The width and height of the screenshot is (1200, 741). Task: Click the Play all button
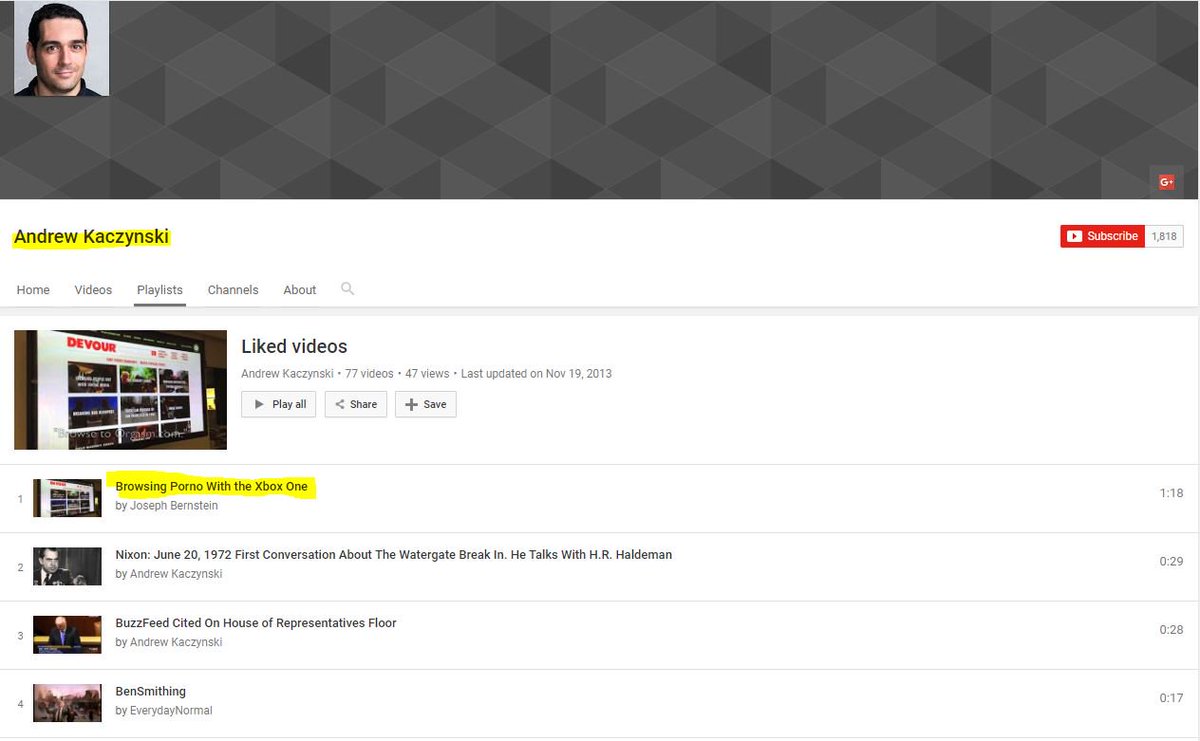[x=279, y=404]
